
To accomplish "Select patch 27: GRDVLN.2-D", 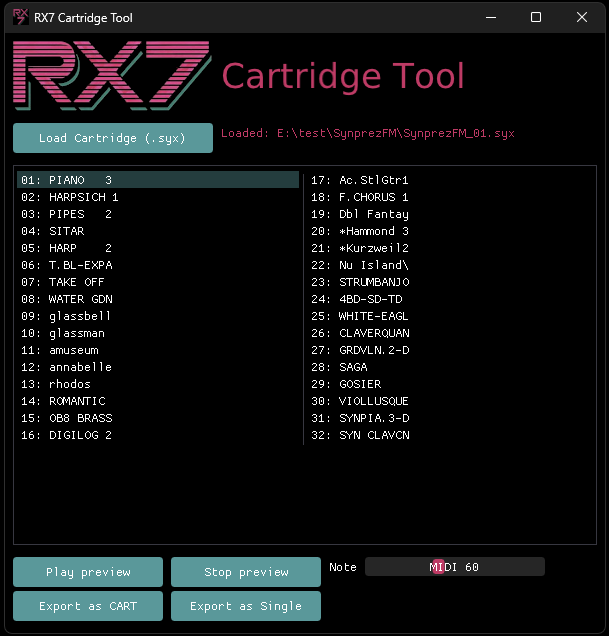I will [450, 350].
